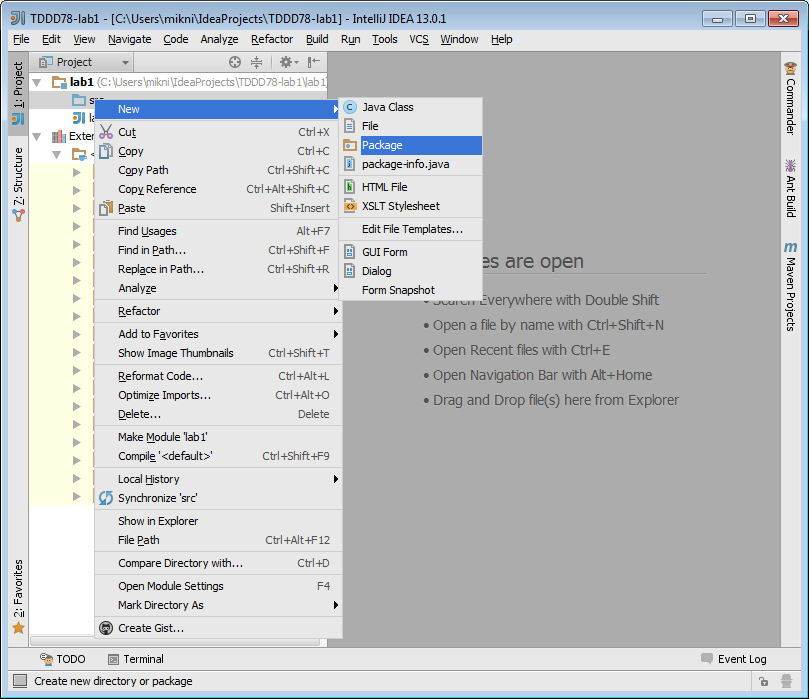
Task: Click the package-info.java file icon
Action: pyautogui.click(x=350, y=165)
